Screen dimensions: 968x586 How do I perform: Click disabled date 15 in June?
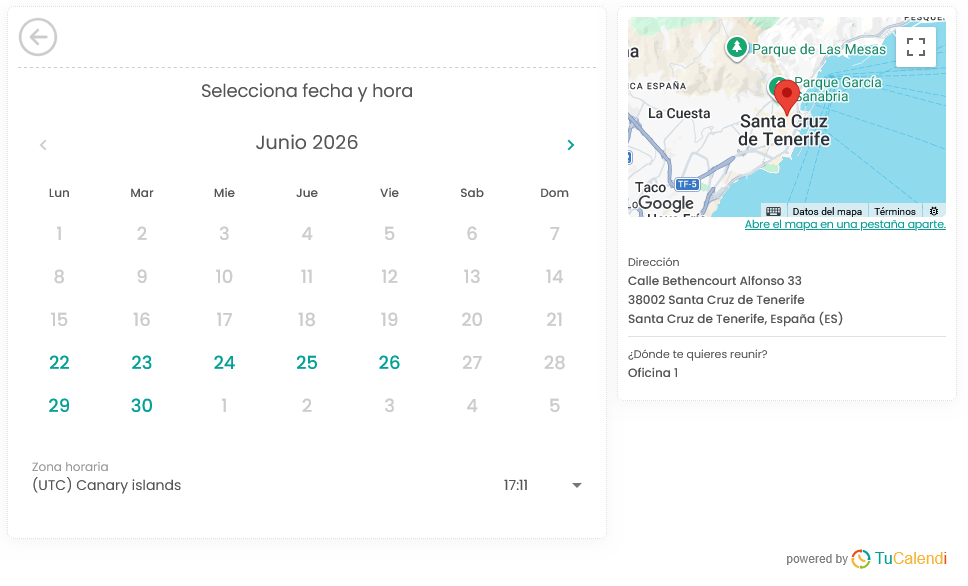(59, 319)
